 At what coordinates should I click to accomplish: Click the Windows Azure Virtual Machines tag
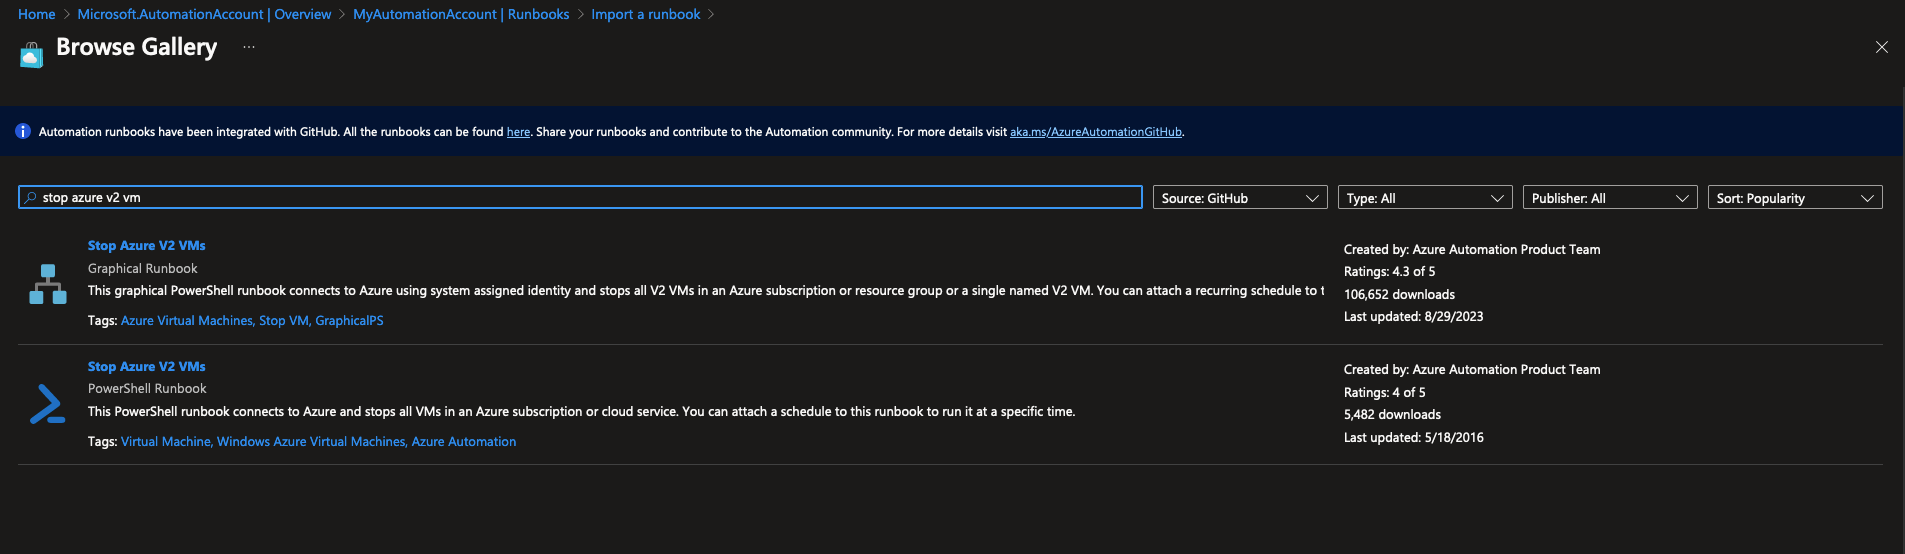coord(312,441)
